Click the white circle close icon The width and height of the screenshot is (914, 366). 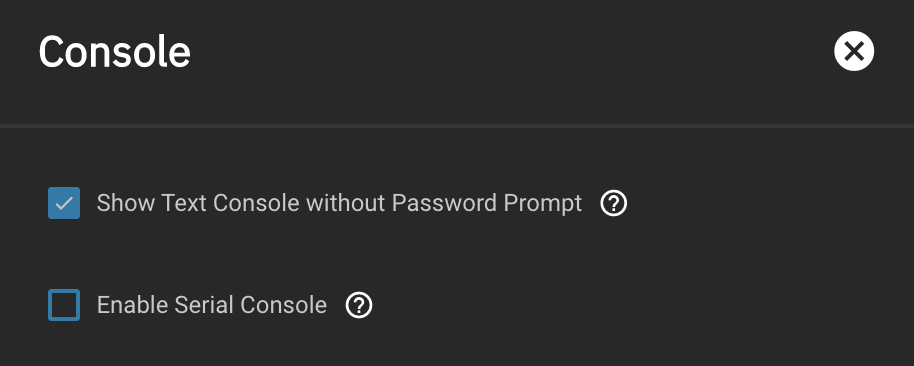pos(853,51)
